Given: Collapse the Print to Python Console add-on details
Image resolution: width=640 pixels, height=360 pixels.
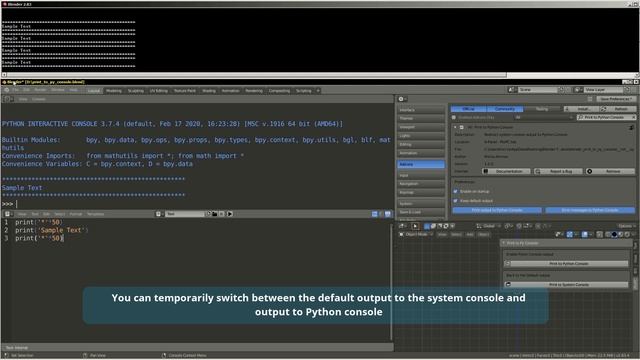Looking at the screenshot, I should (x=455, y=127).
